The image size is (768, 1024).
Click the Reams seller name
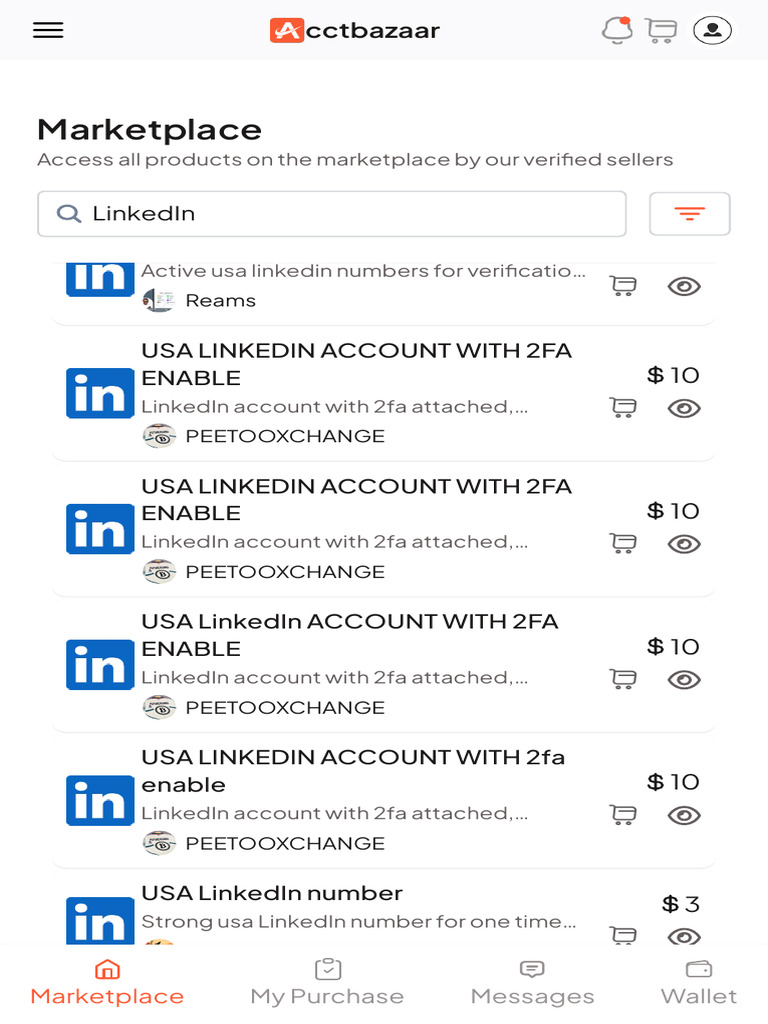pyautogui.click(x=220, y=300)
